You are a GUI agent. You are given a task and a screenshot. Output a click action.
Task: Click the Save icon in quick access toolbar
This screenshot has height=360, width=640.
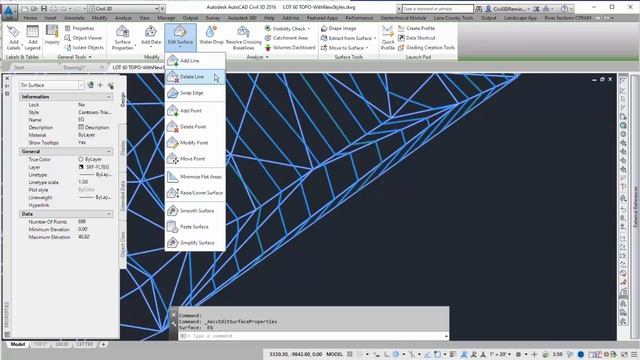point(44,8)
